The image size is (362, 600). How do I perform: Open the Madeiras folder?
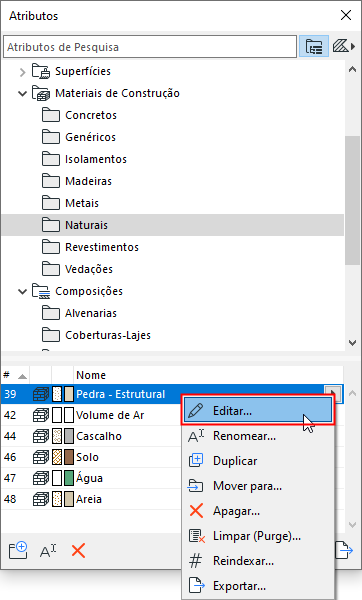(88, 181)
